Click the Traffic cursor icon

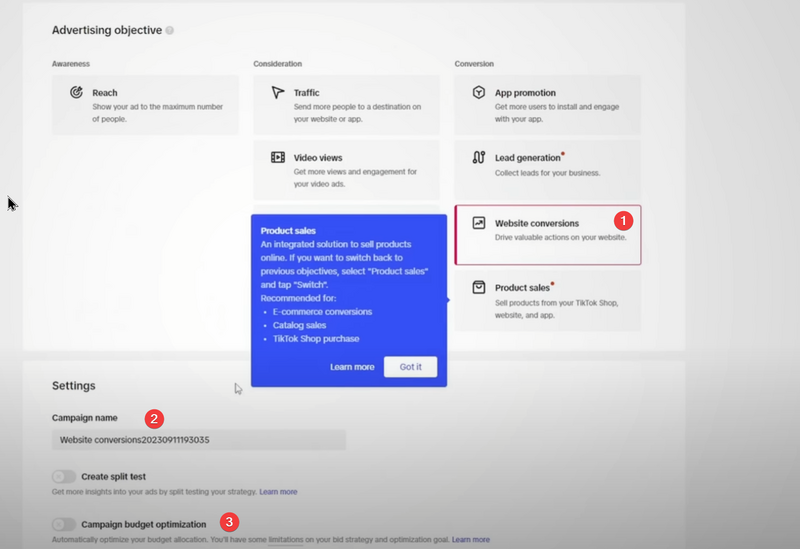point(278,93)
